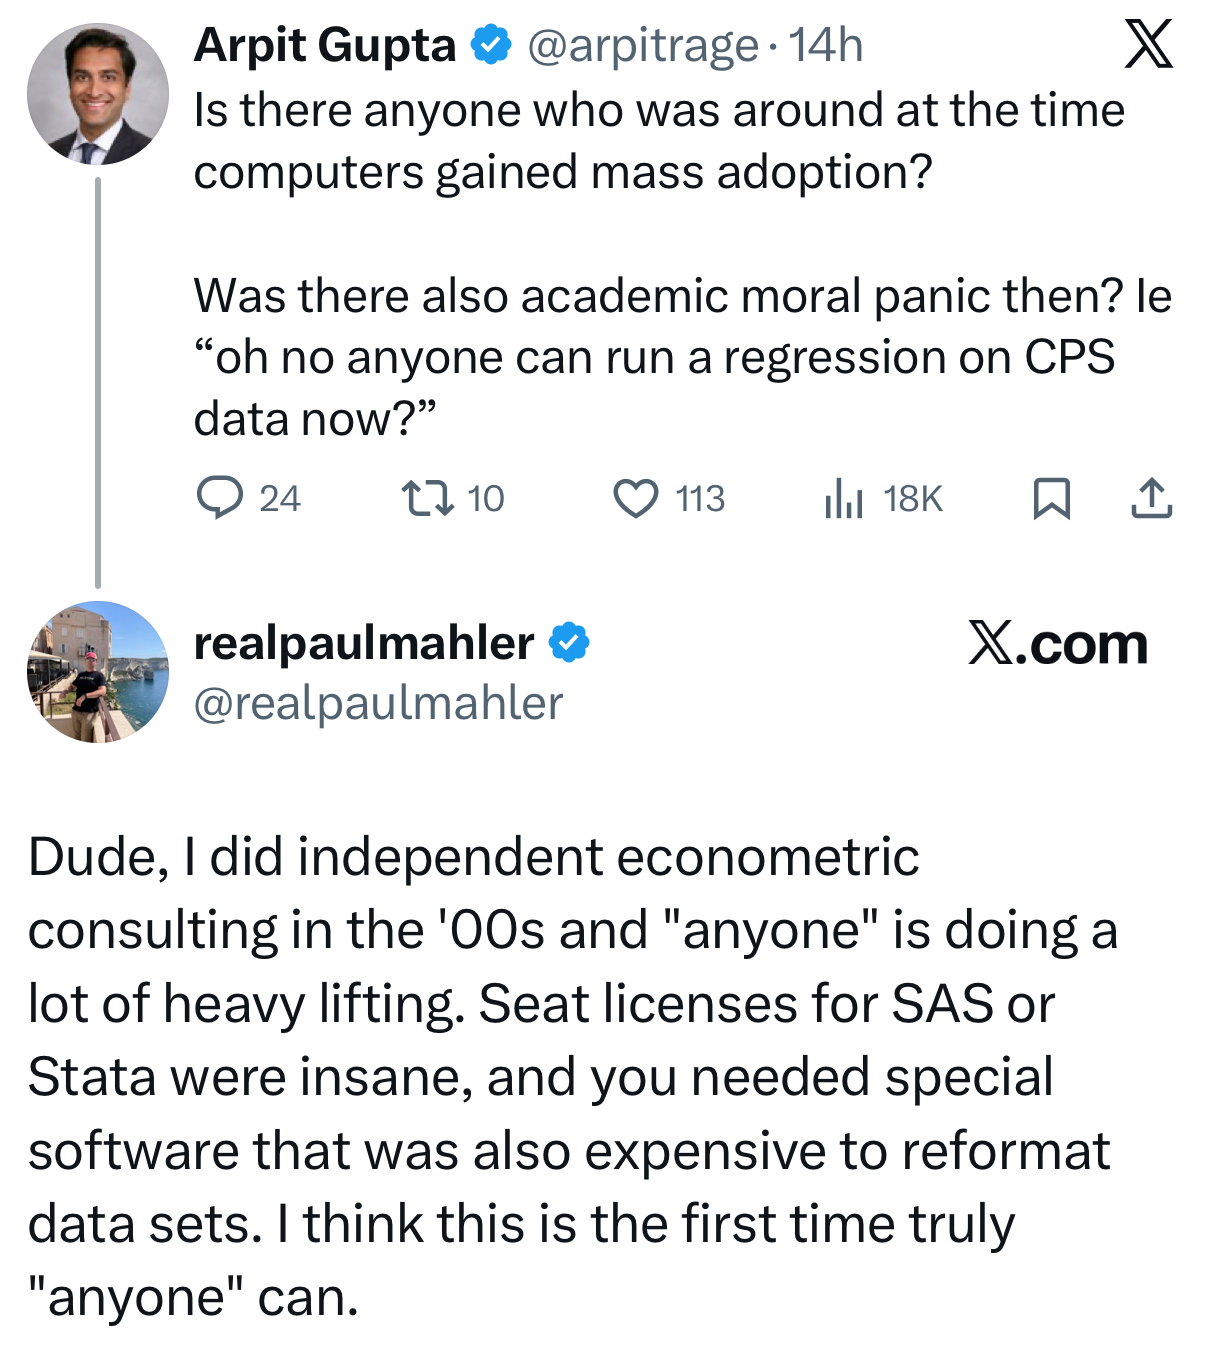1206x1371 pixels.
Task: Click realpaulmahler's blue verified badge
Action: click(x=569, y=643)
